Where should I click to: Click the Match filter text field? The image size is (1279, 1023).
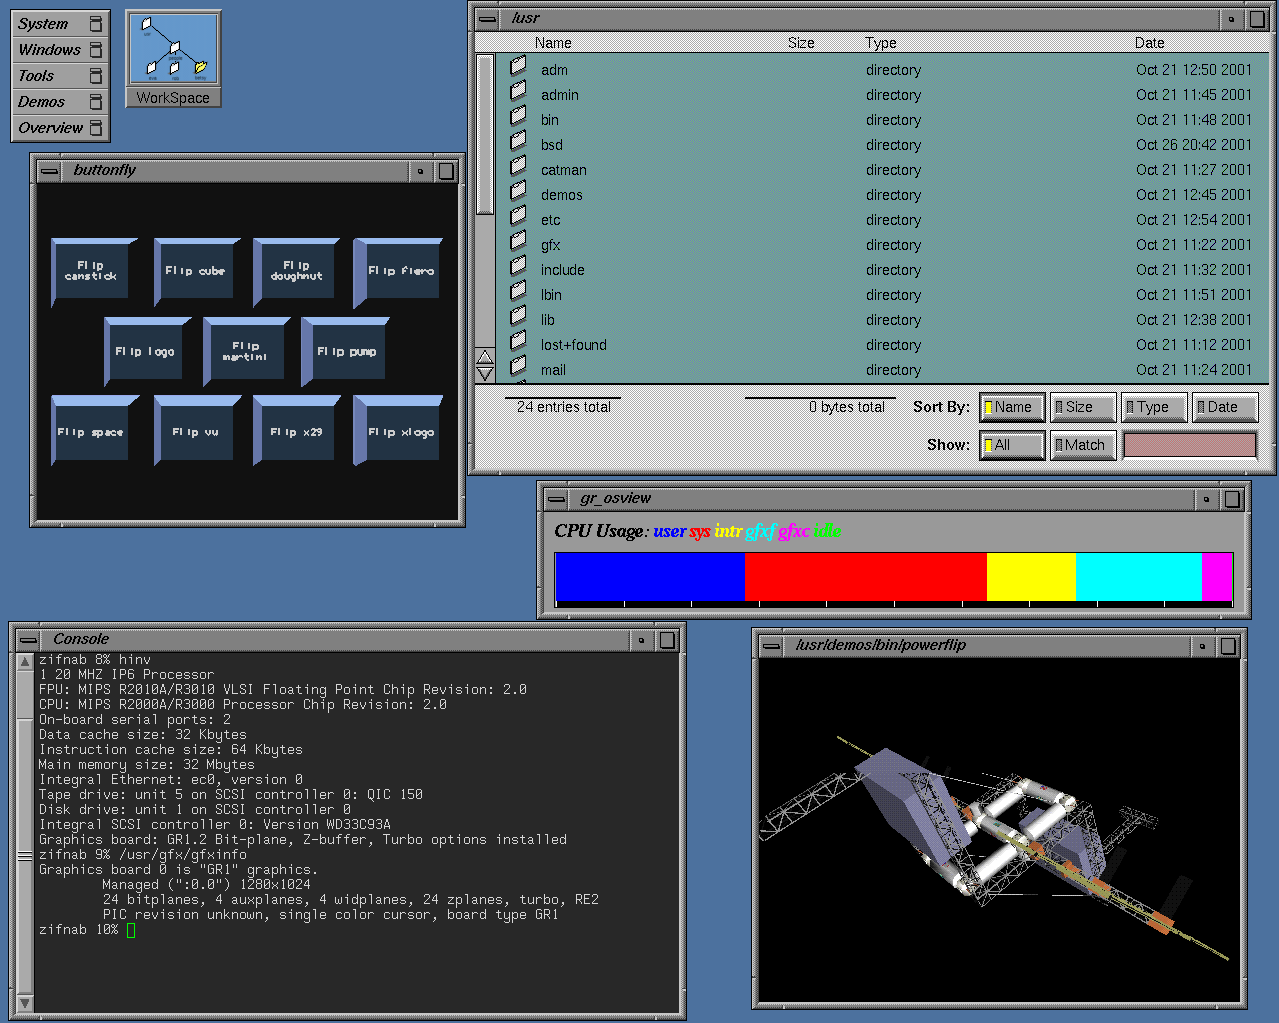1189,445
